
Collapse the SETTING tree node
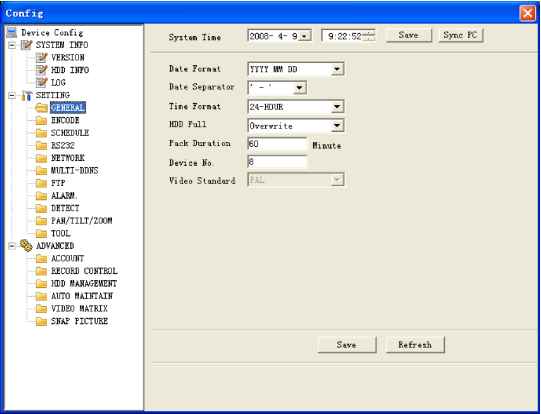click(12, 95)
